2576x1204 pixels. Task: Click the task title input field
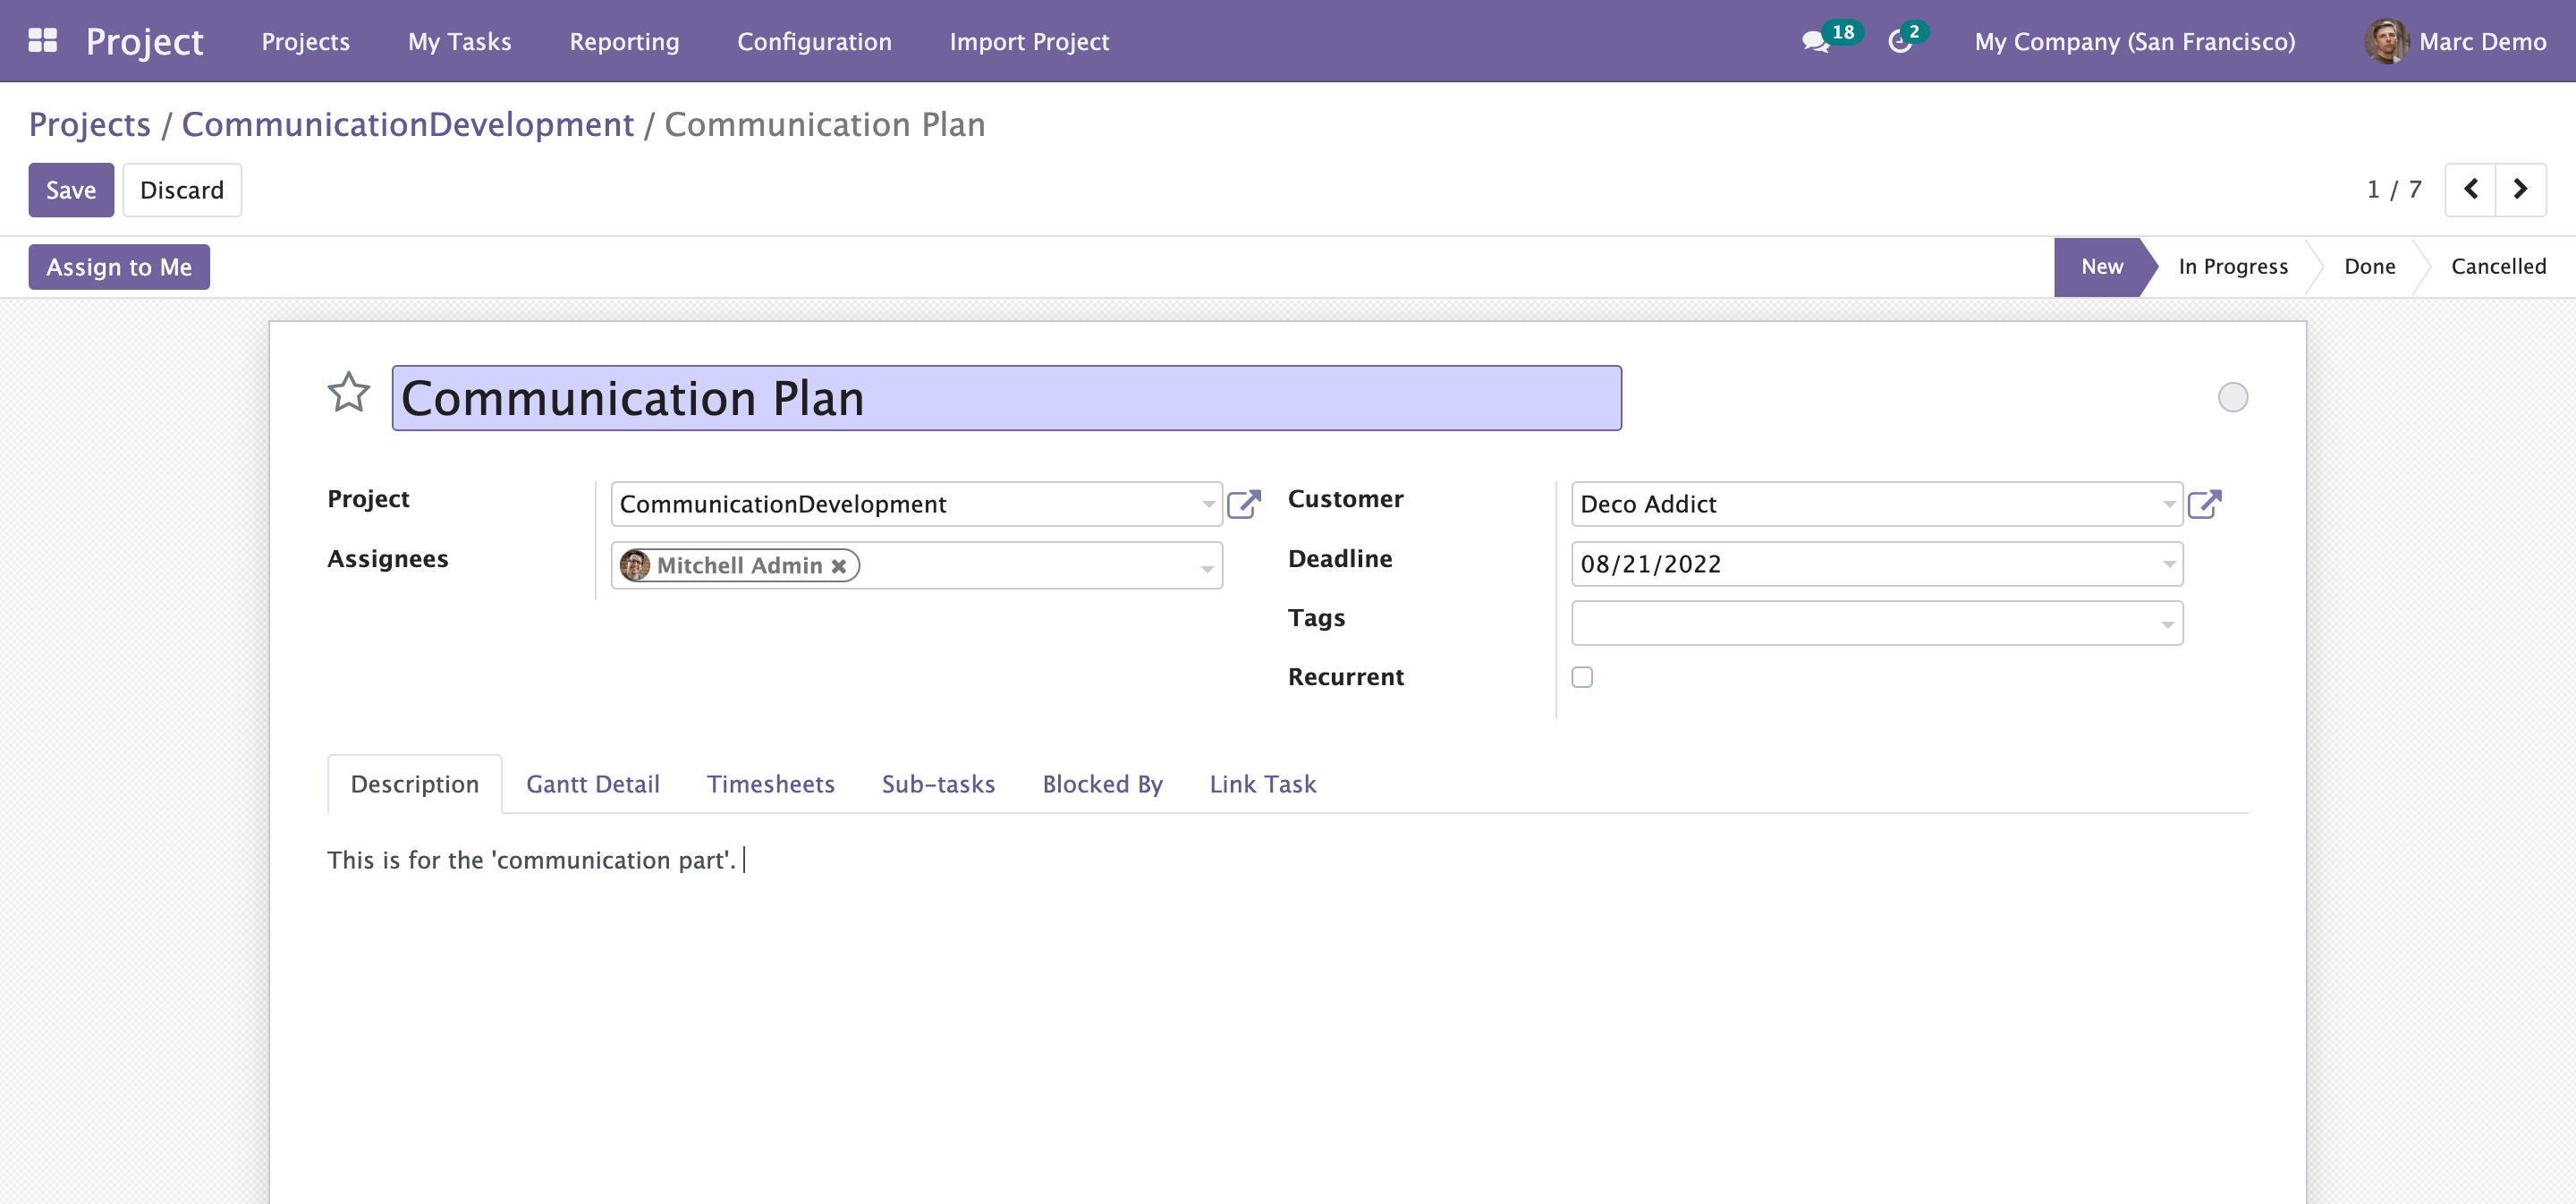(1006, 398)
